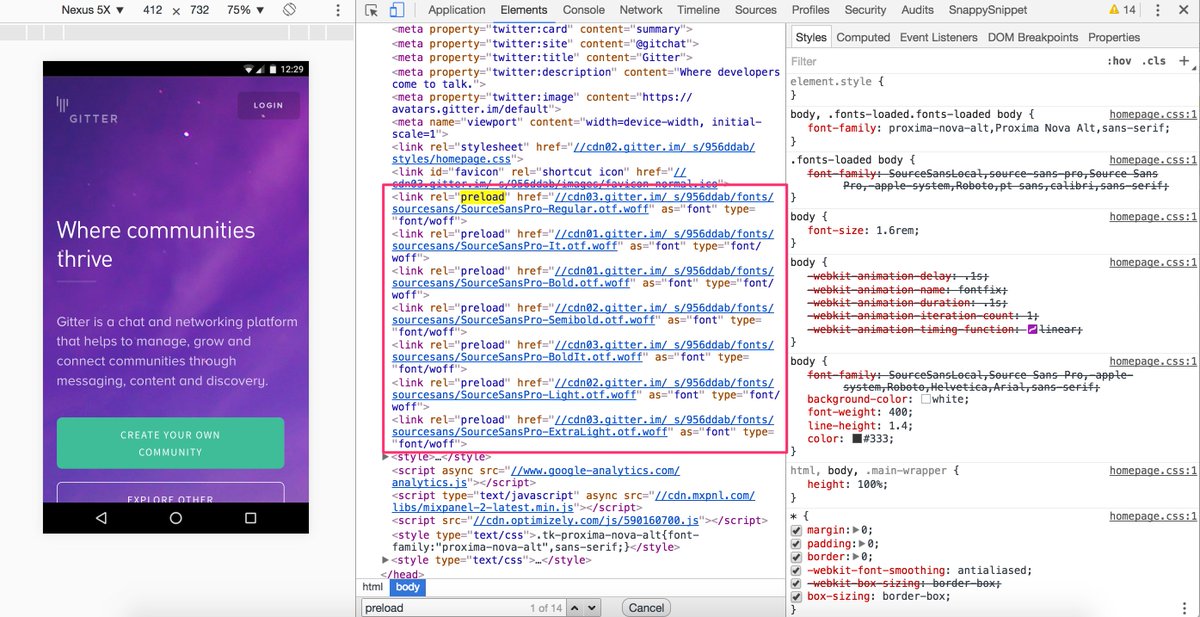Select the html breadcrumb node

click(x=372, y=587)
